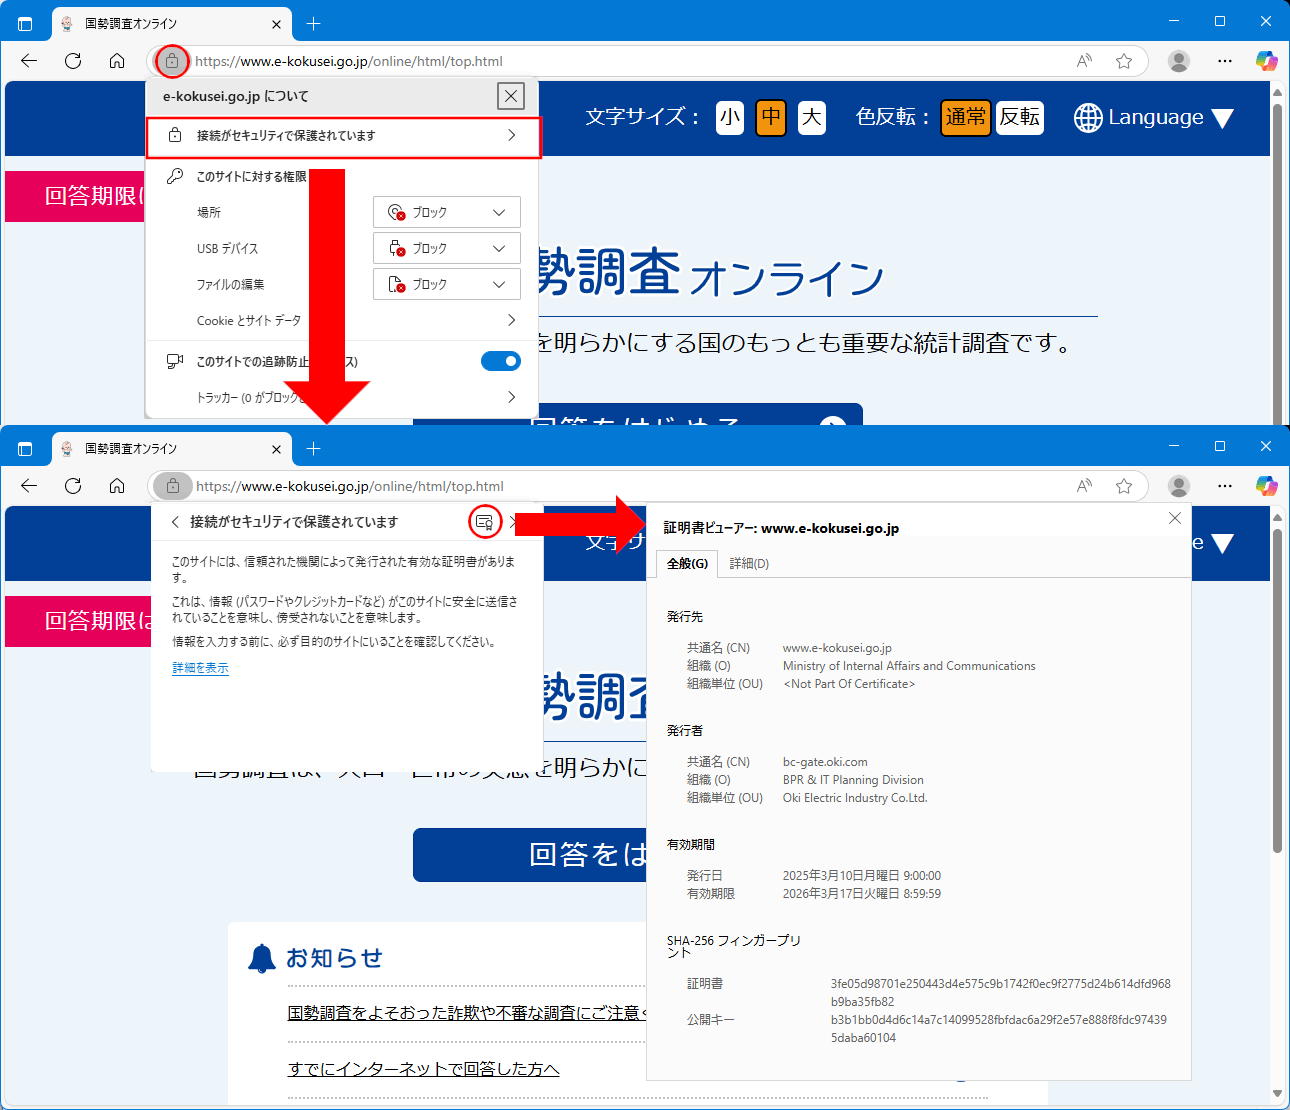The width and height of the screenshot is (1290, 1110).
Task: Open the 場所 permission dropdown
Action: (x=447, y=212)
